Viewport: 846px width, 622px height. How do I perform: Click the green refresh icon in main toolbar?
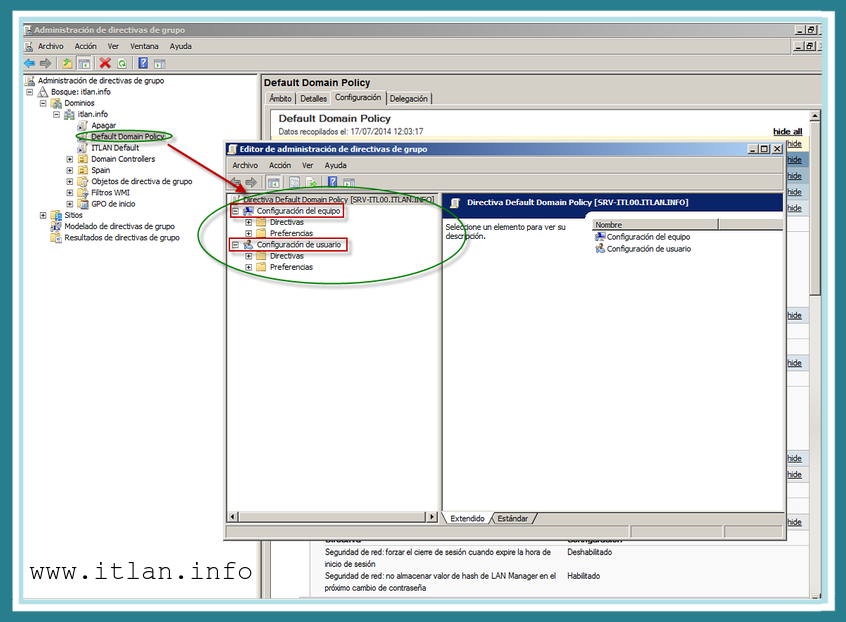pos(121,63)
